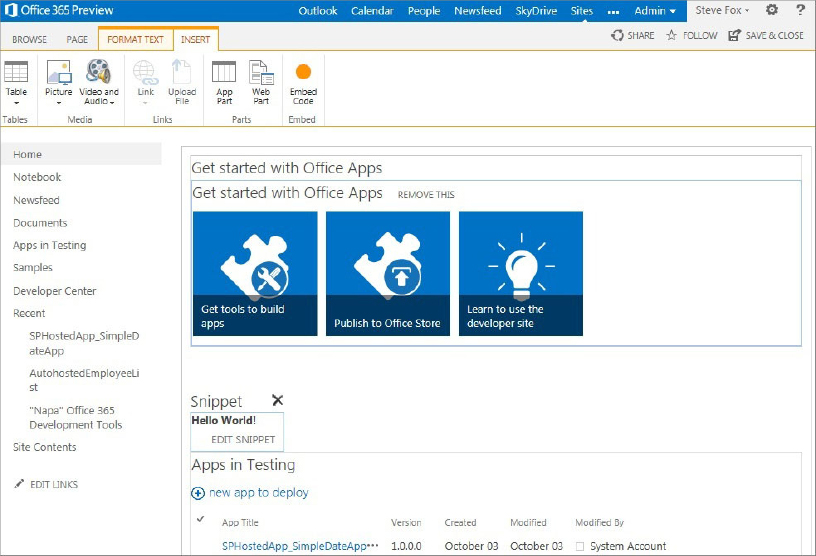Image resolution: width=816 pixels, height=556 pixels.
Task: Open Newsfeed in the top bar
Action: 477,10
